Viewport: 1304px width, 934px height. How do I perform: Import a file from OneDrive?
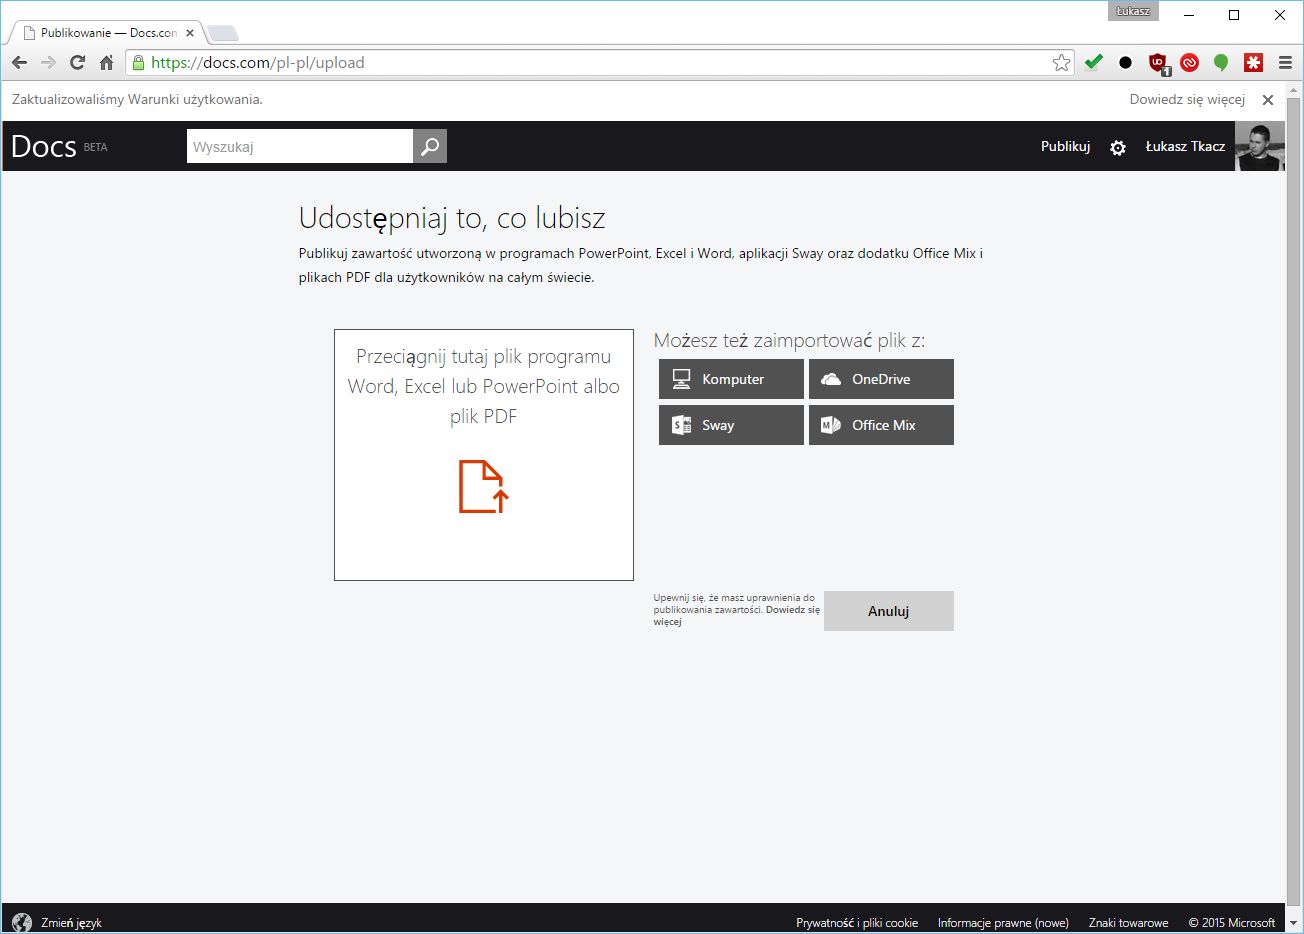point(881,379)
